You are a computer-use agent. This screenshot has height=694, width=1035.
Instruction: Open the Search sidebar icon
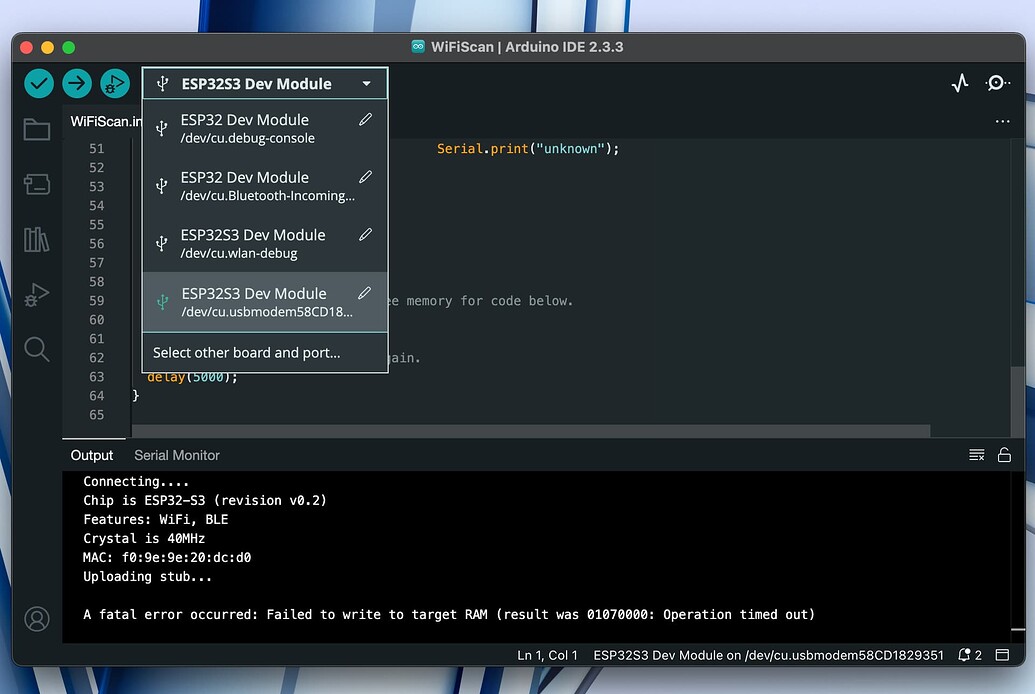tap(37, 349)
